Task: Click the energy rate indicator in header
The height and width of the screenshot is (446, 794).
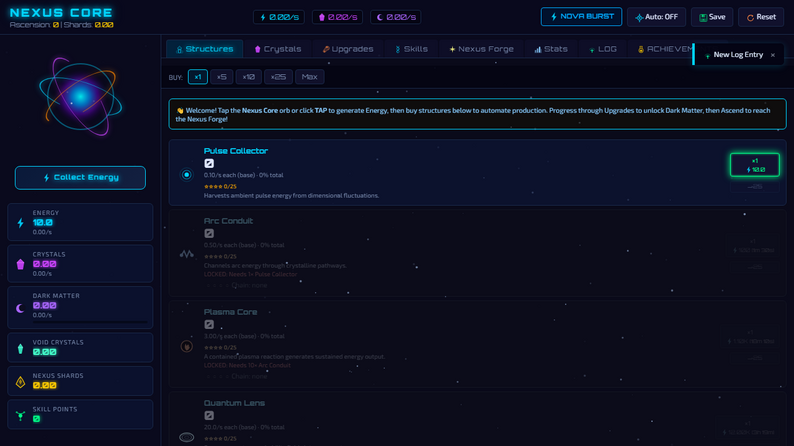Action: click(279, 17)
